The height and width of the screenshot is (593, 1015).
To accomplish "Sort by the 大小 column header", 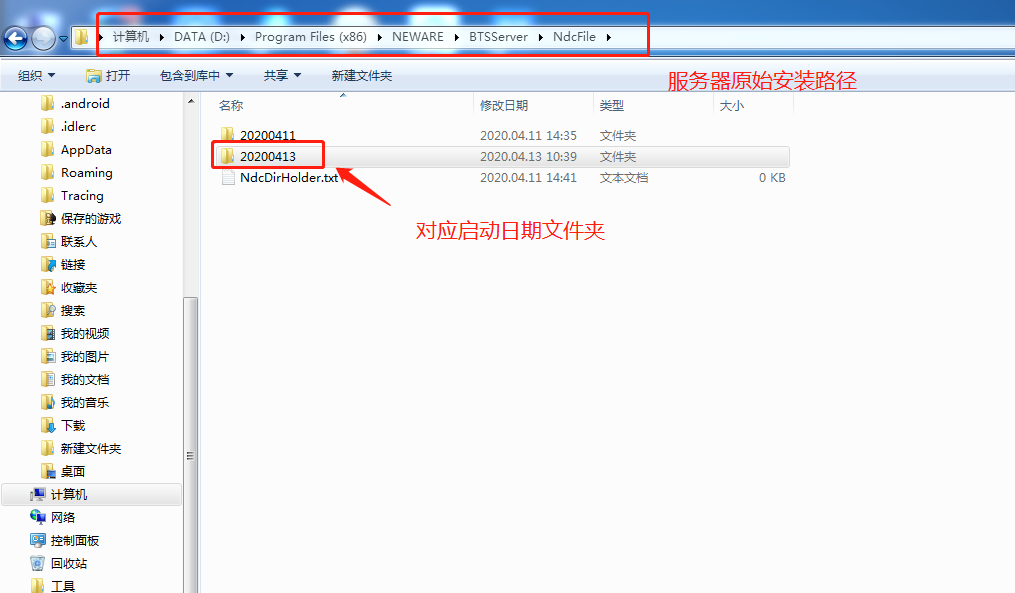I will [732, 106].
